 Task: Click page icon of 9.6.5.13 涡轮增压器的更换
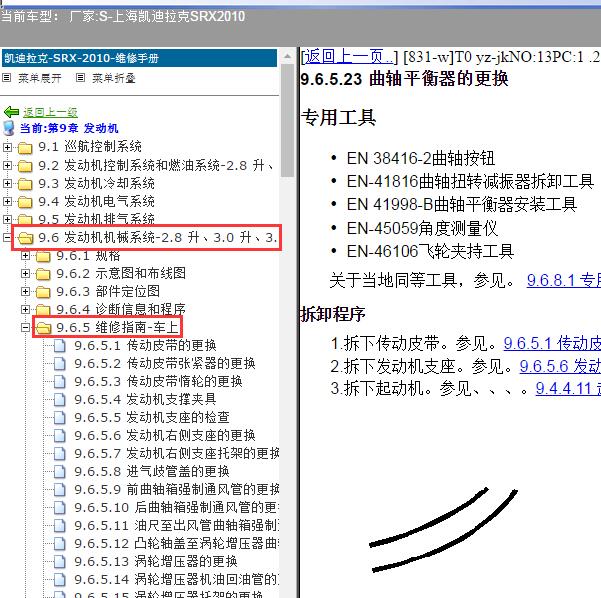pyautogui.click(x=59, y=562)
